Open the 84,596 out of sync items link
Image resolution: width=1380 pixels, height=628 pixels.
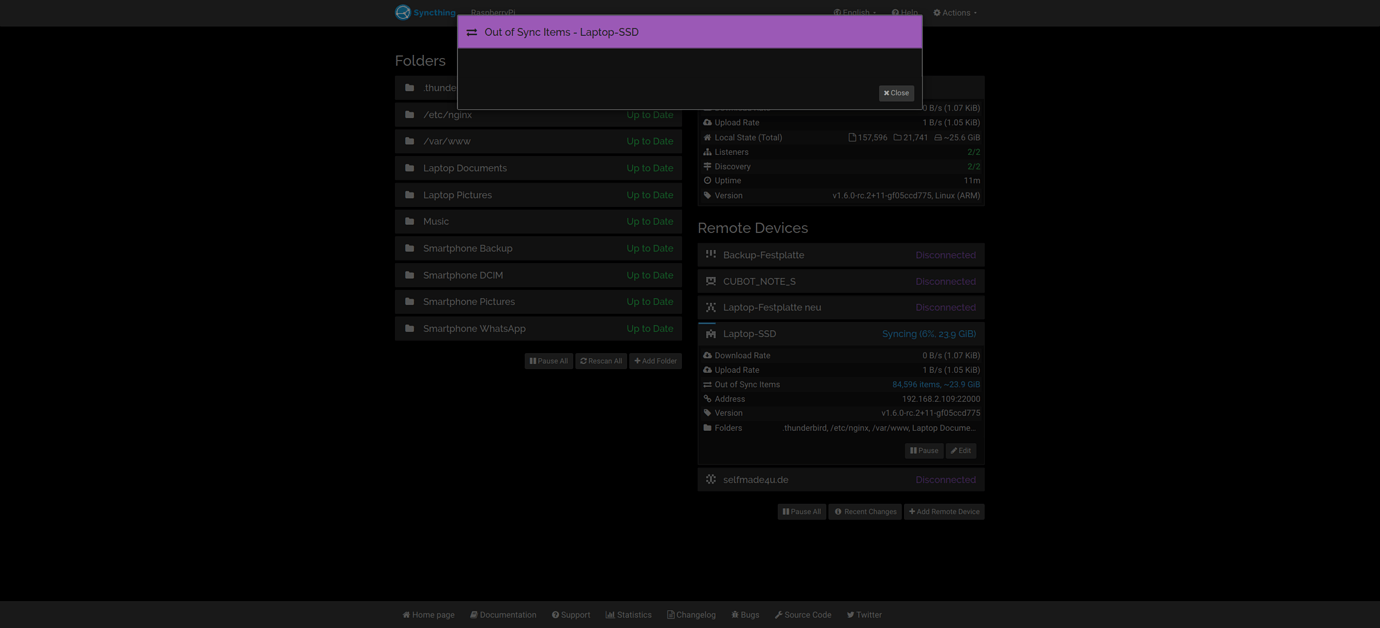936,384
